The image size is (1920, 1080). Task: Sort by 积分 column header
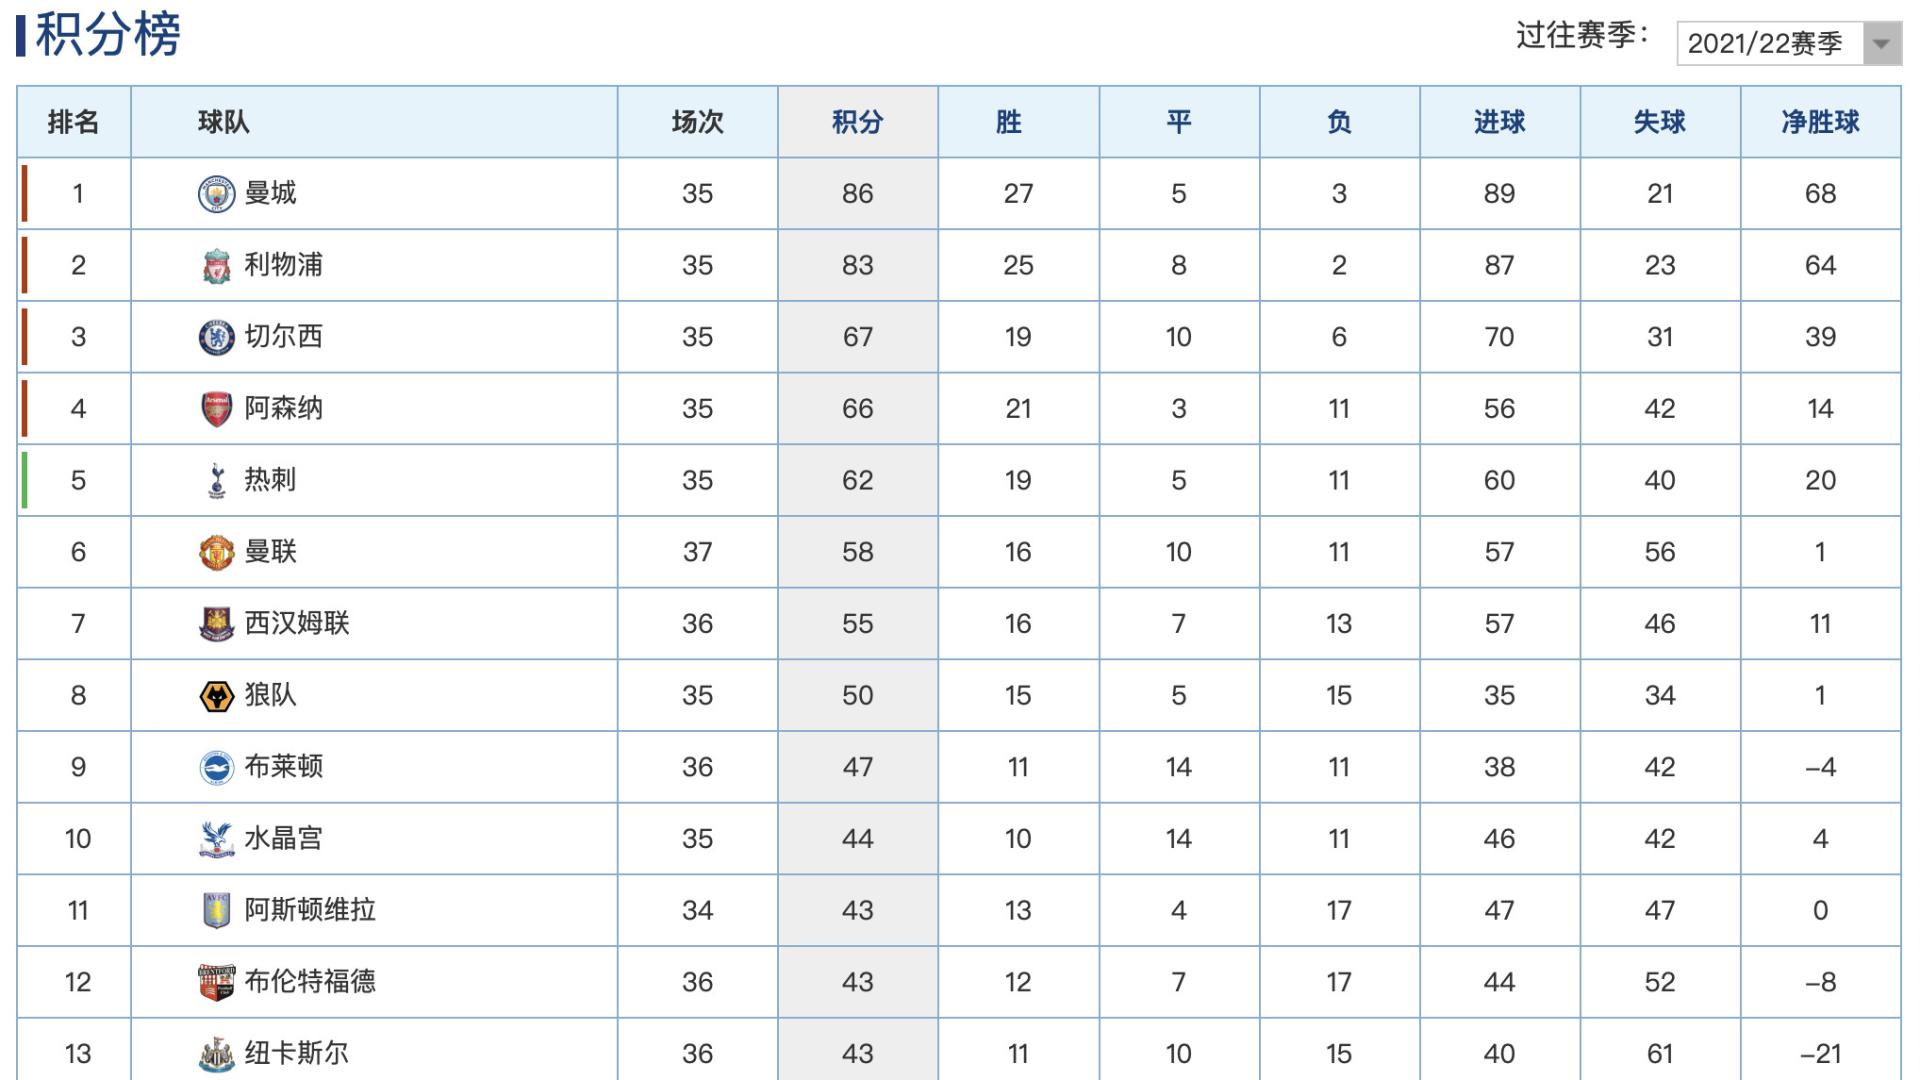pyautogui.click(x=857, y=122)
